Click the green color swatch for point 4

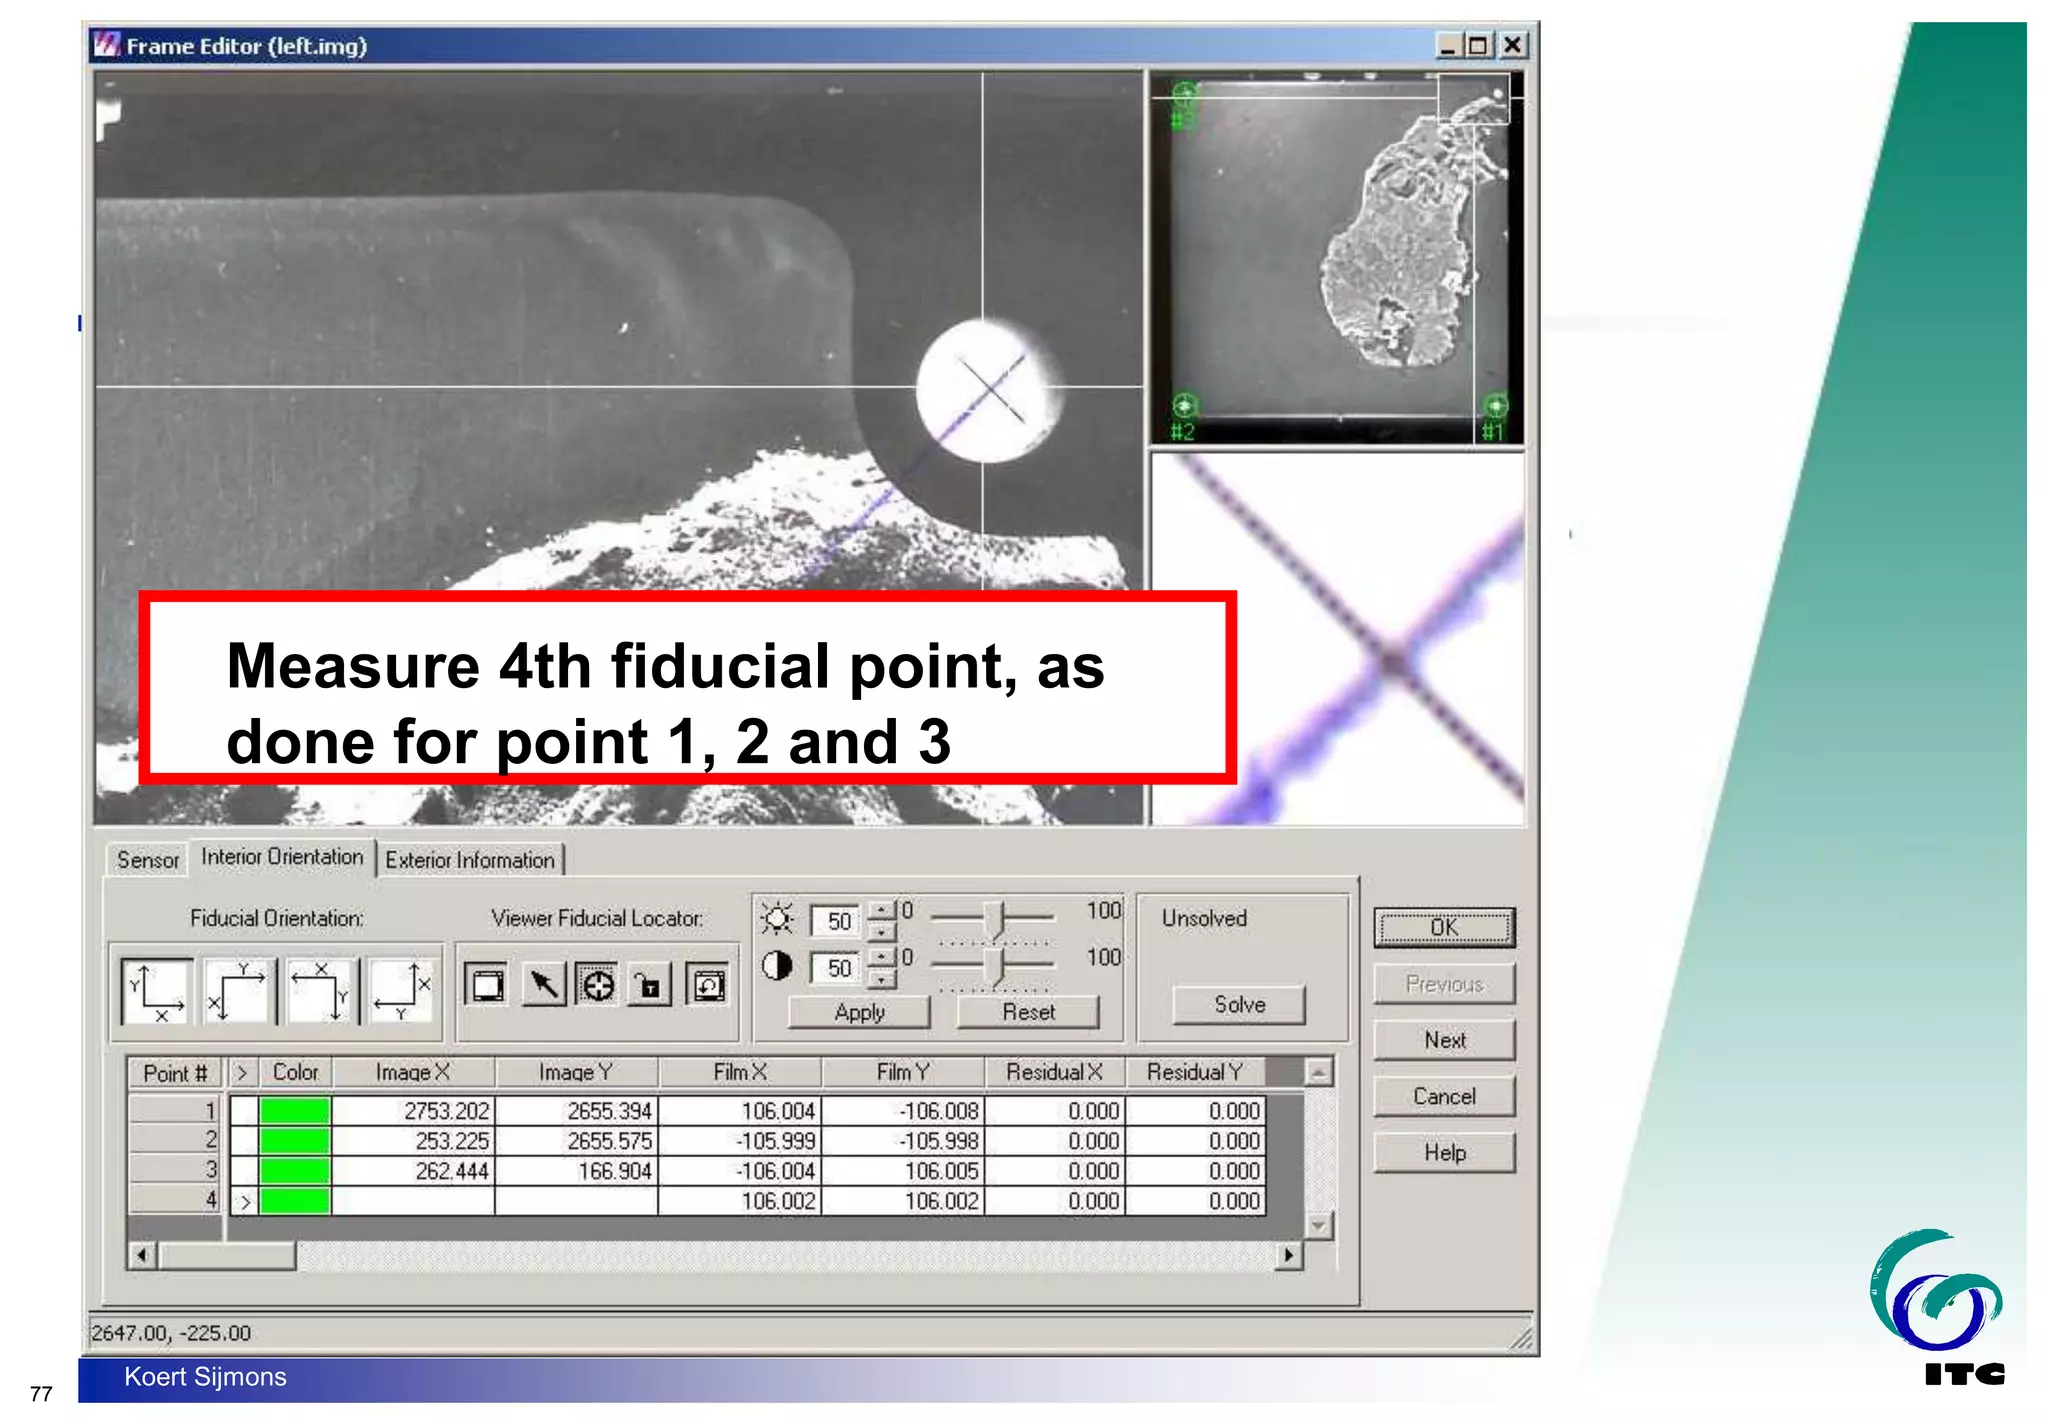(295, 1200)
